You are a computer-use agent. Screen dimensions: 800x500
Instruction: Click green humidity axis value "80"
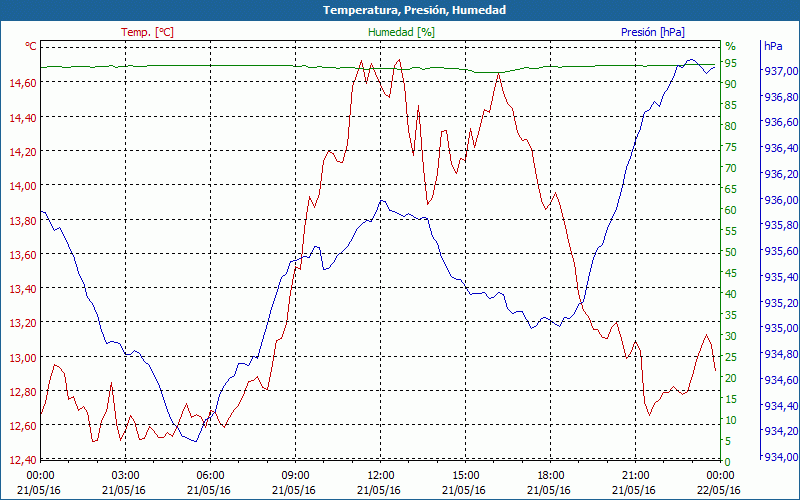tap(731, 126)
